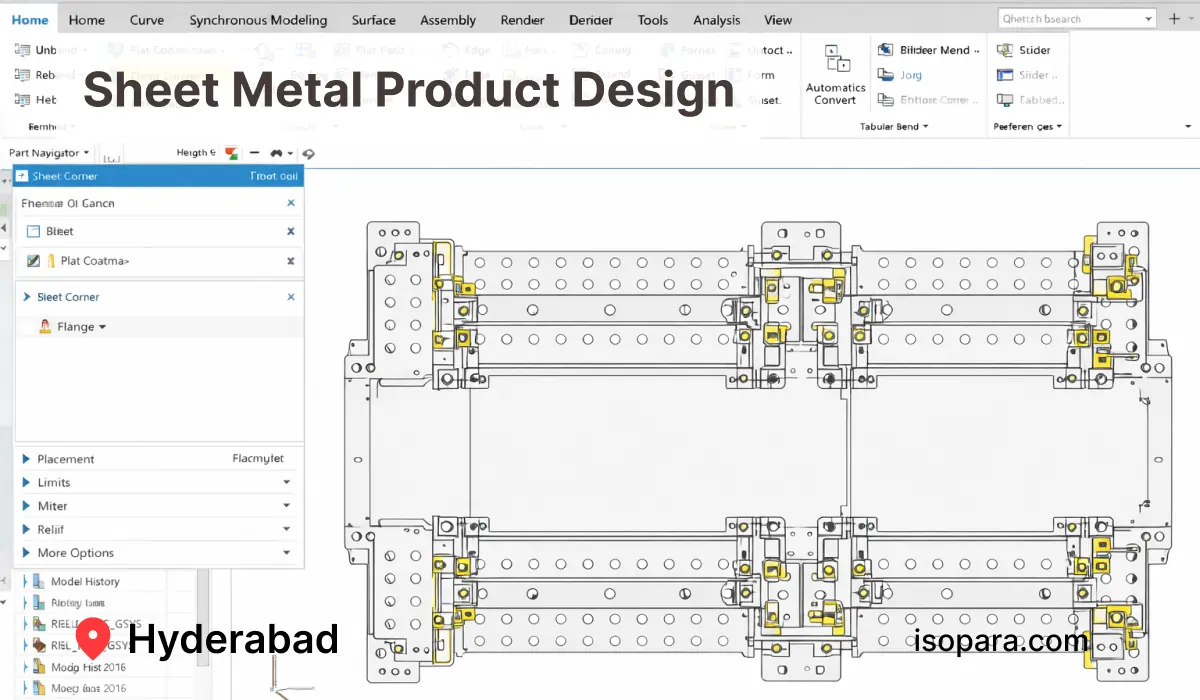
Task: Click the Flange feature icon
Action: tap(45, 327)
